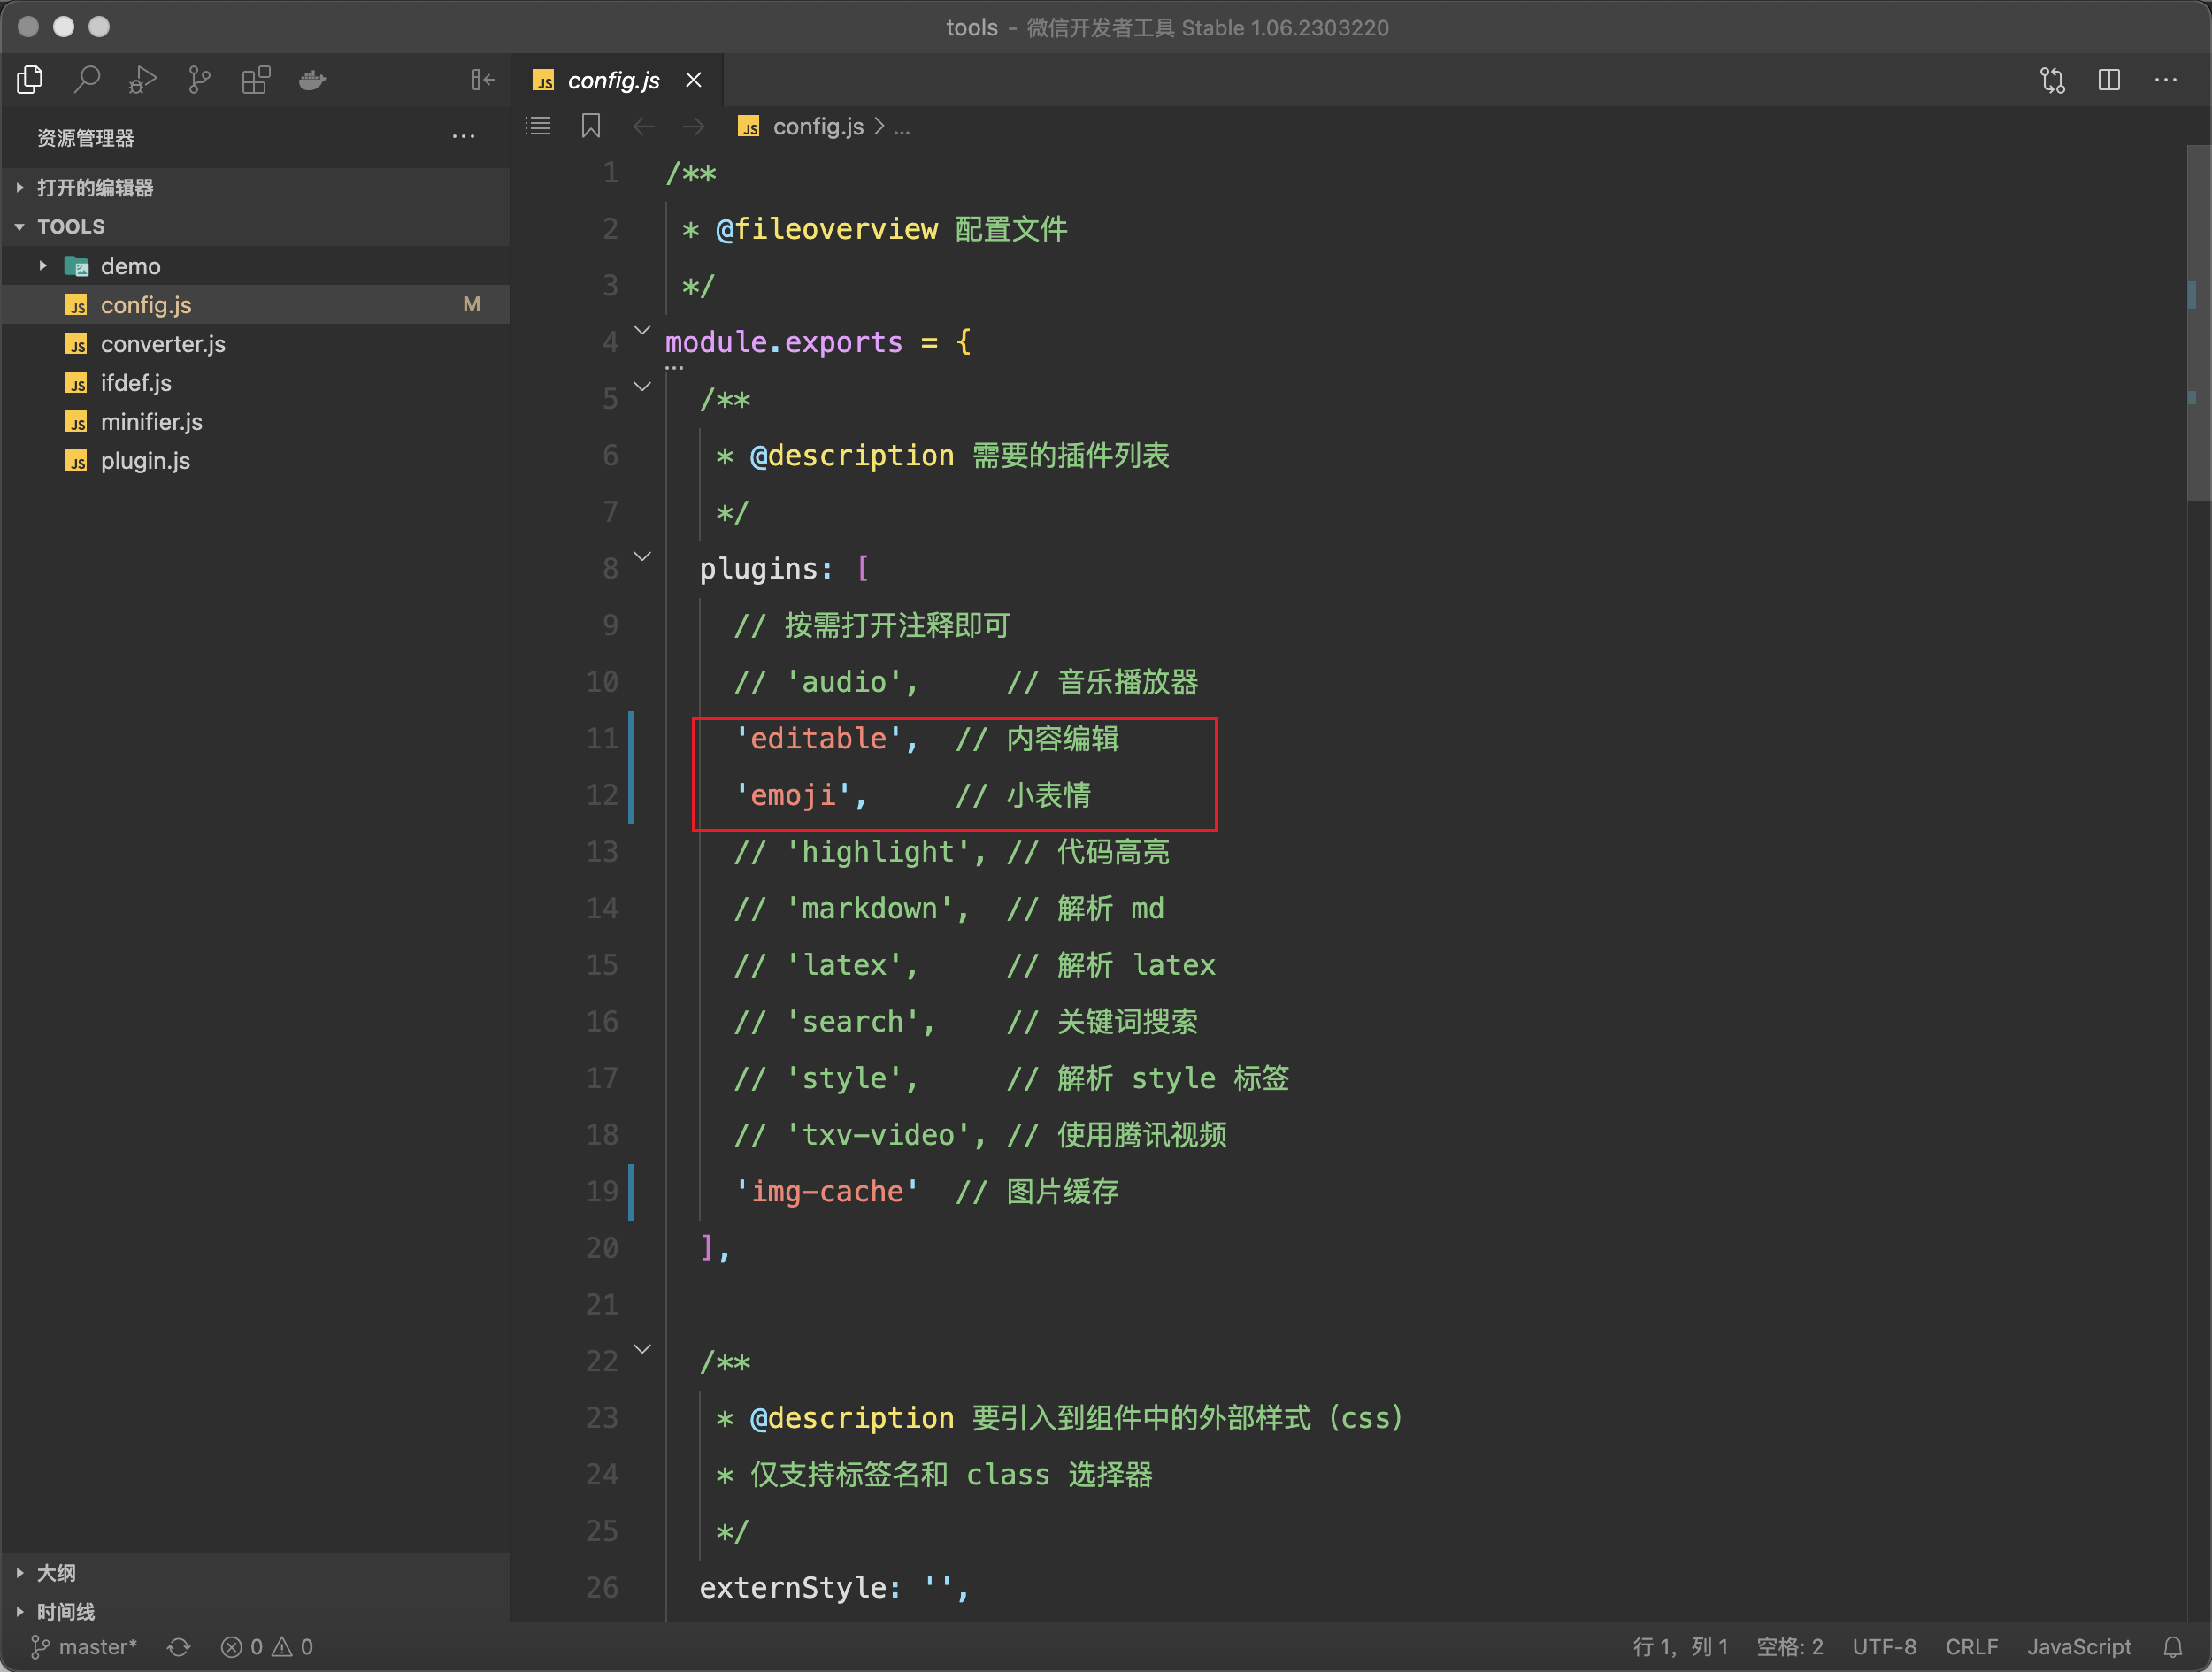Click the 'emoji' string on line 12

(793, 796)
